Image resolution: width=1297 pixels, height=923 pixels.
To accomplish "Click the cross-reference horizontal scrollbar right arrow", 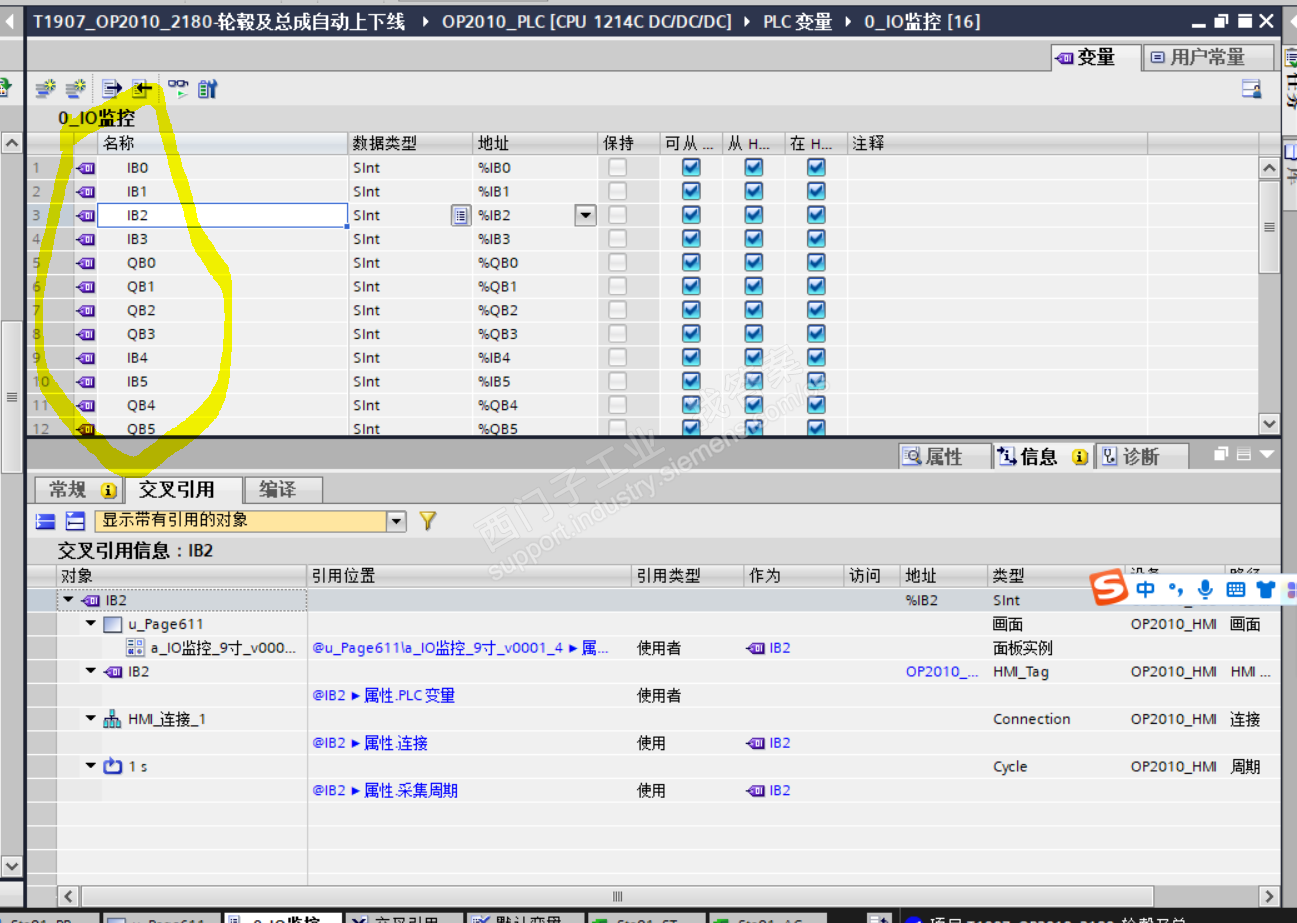I will 1269,895.
